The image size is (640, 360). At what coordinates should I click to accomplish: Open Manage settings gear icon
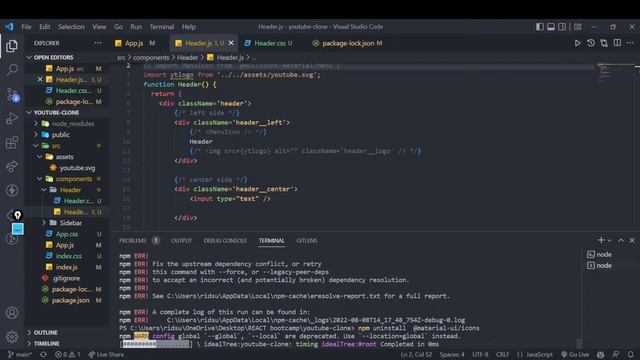[x=12, y=337]
